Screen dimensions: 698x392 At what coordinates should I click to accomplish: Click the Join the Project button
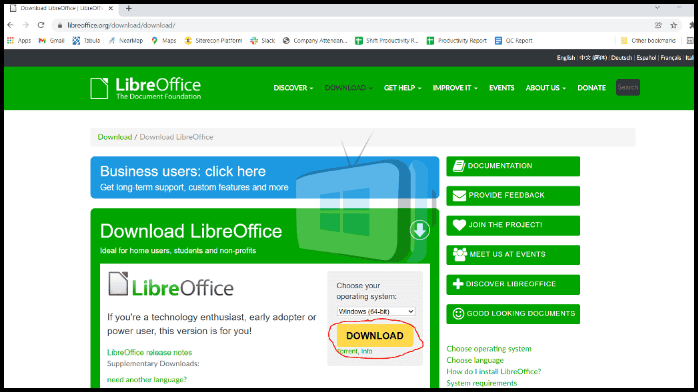[x=513, y=225]
